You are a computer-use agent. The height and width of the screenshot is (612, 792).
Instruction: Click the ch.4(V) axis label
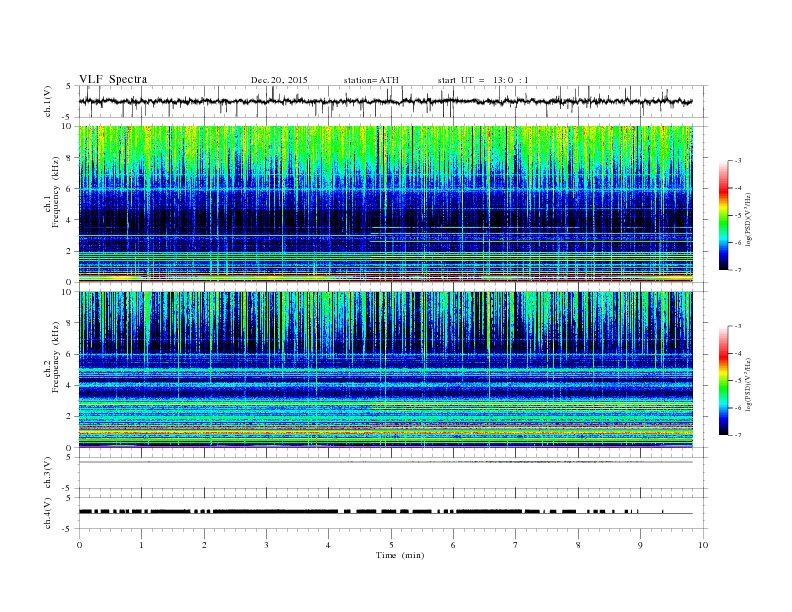tap(48, 513)
